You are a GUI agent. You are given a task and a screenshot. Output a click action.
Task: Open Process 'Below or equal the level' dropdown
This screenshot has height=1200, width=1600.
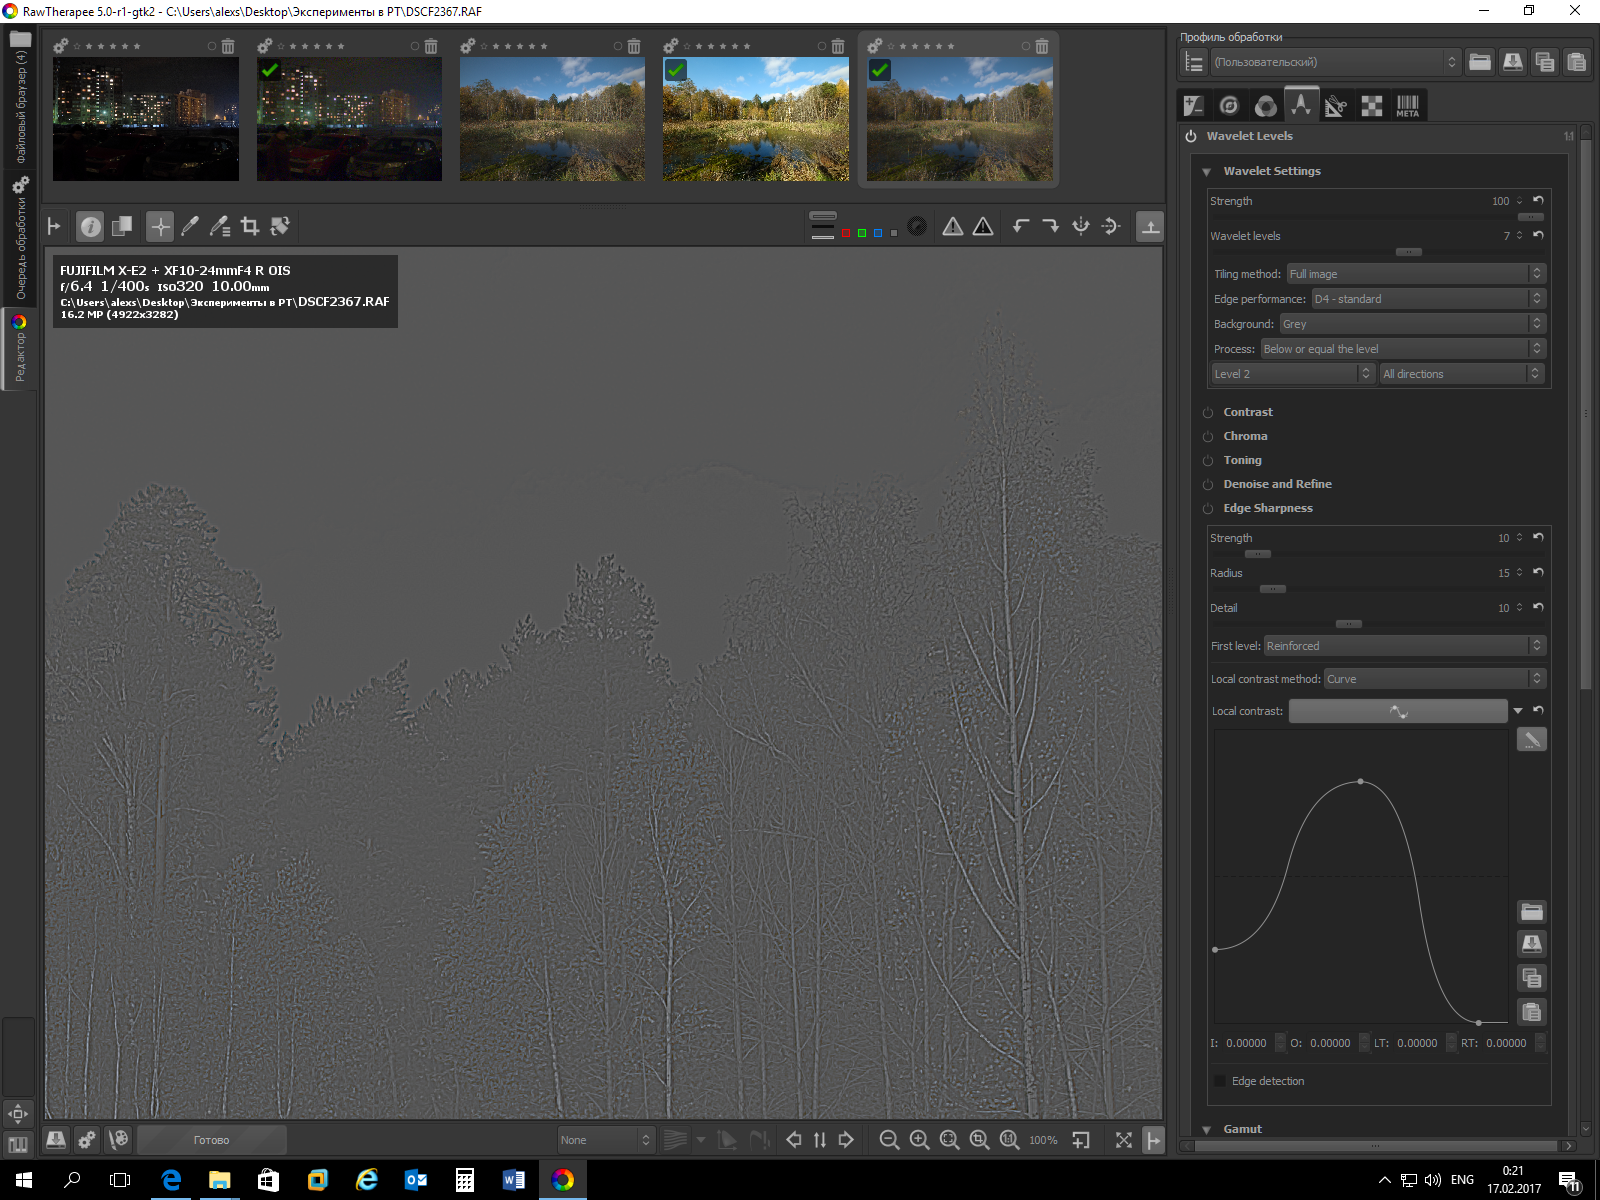click(x=1403, y=349)
